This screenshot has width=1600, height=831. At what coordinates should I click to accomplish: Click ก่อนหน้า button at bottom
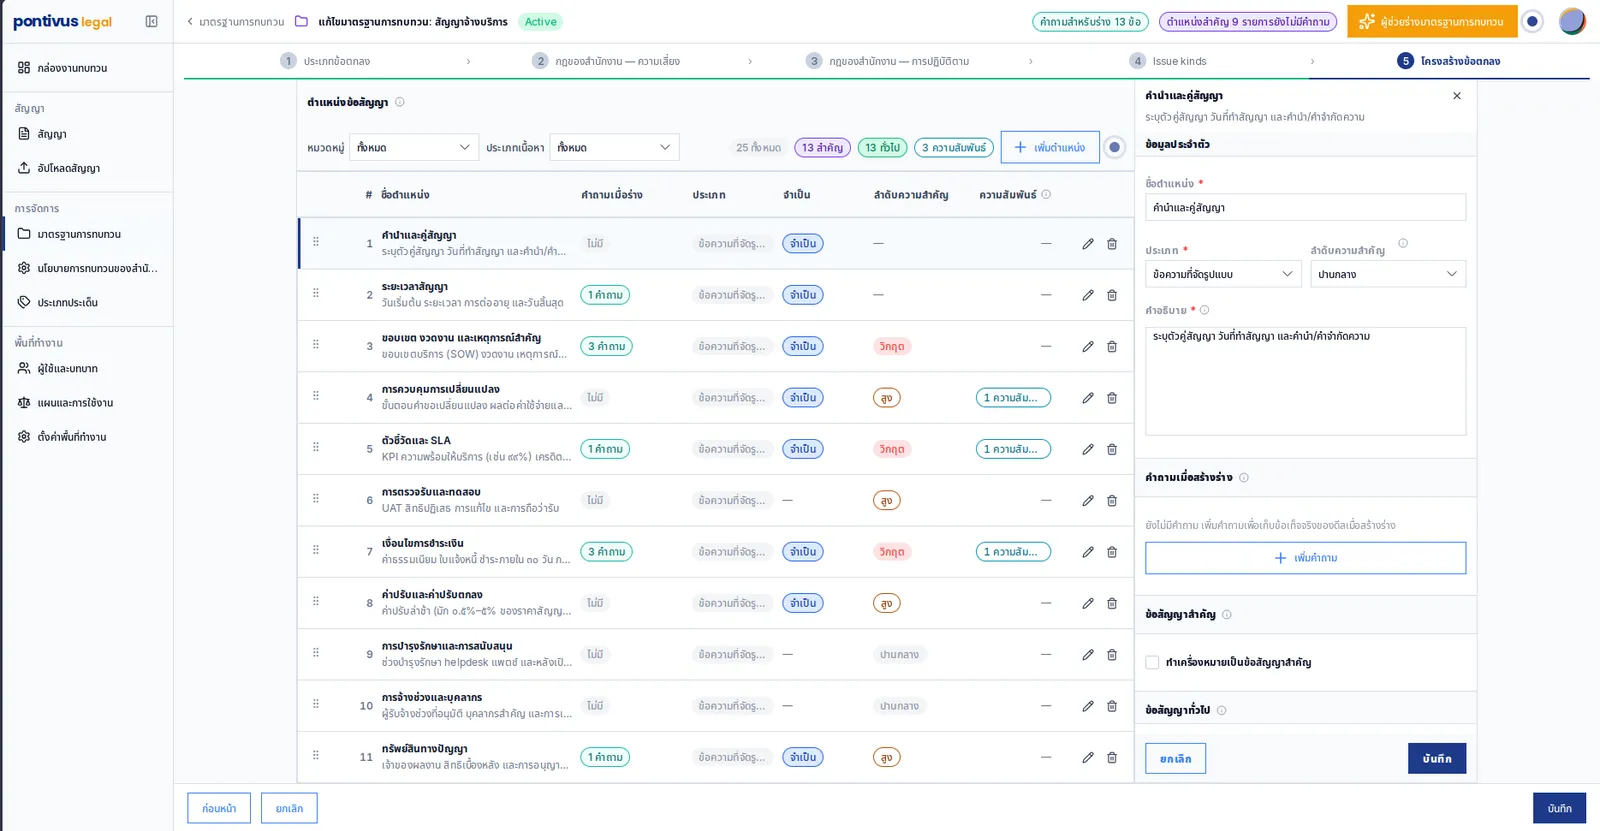click(x=219, y=808)
